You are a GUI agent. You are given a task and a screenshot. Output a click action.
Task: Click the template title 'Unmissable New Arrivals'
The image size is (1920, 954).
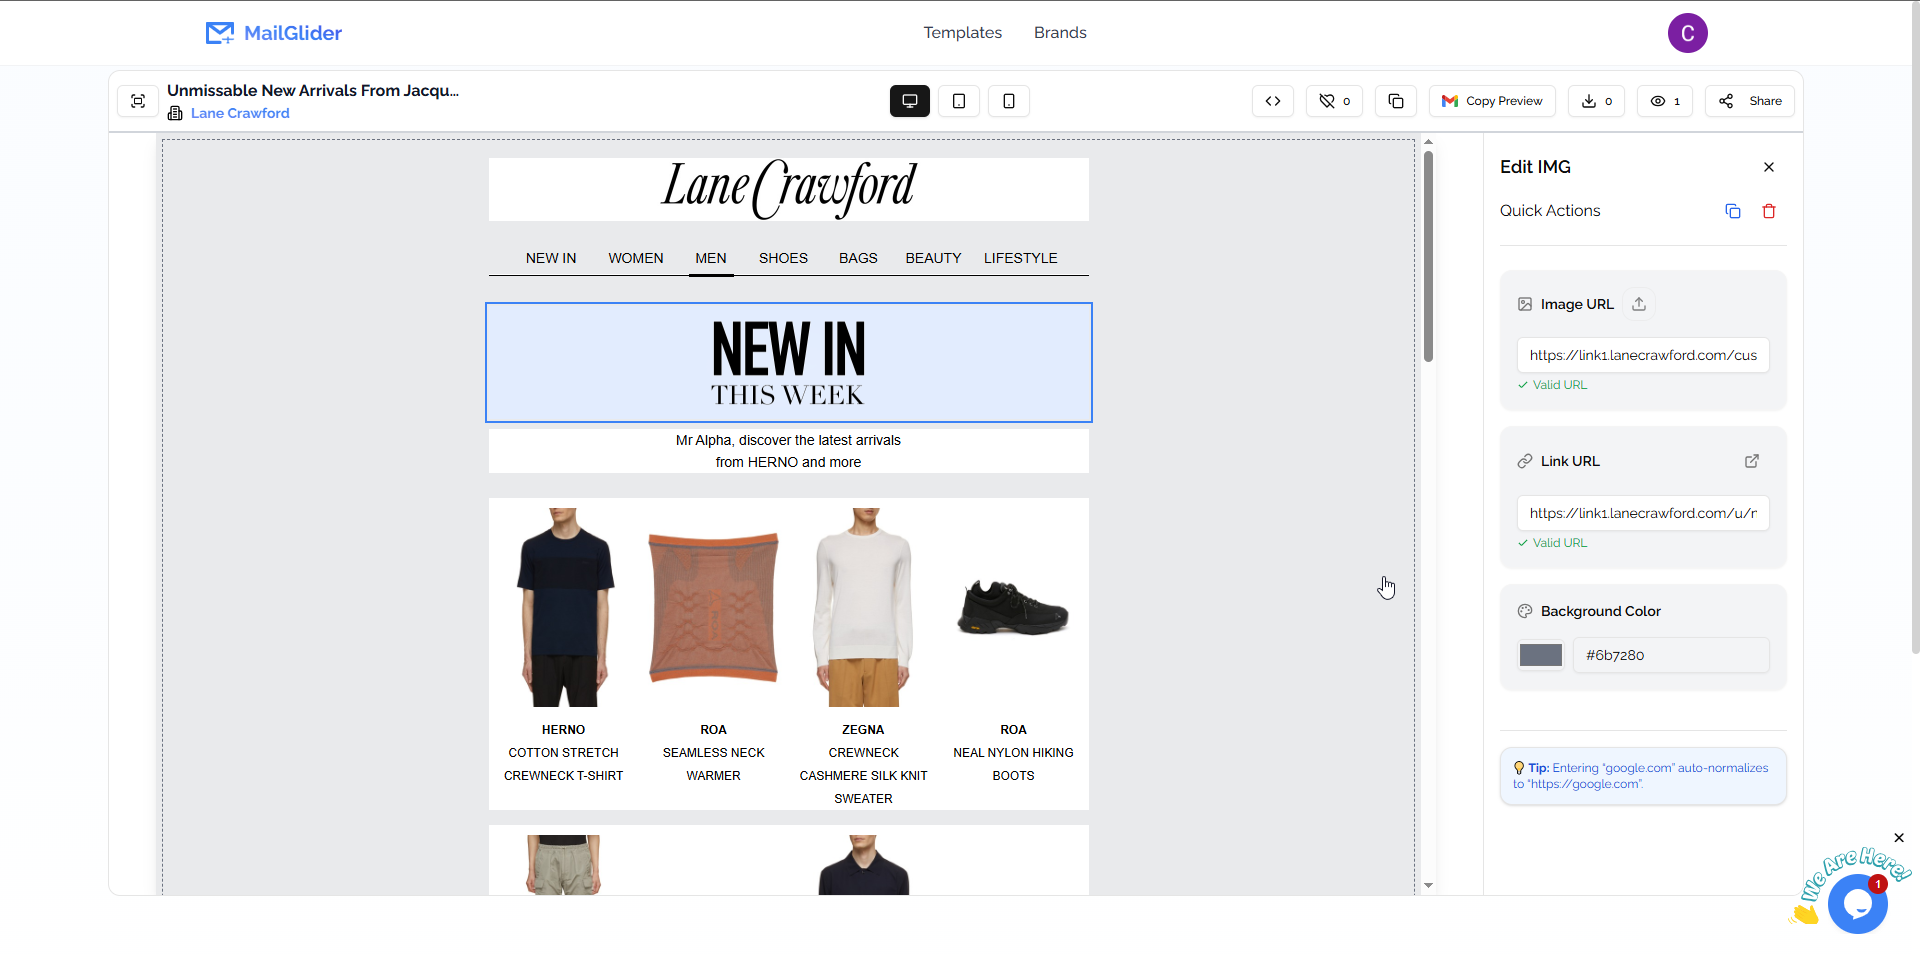pyautogui.click(x=313, y=90)
